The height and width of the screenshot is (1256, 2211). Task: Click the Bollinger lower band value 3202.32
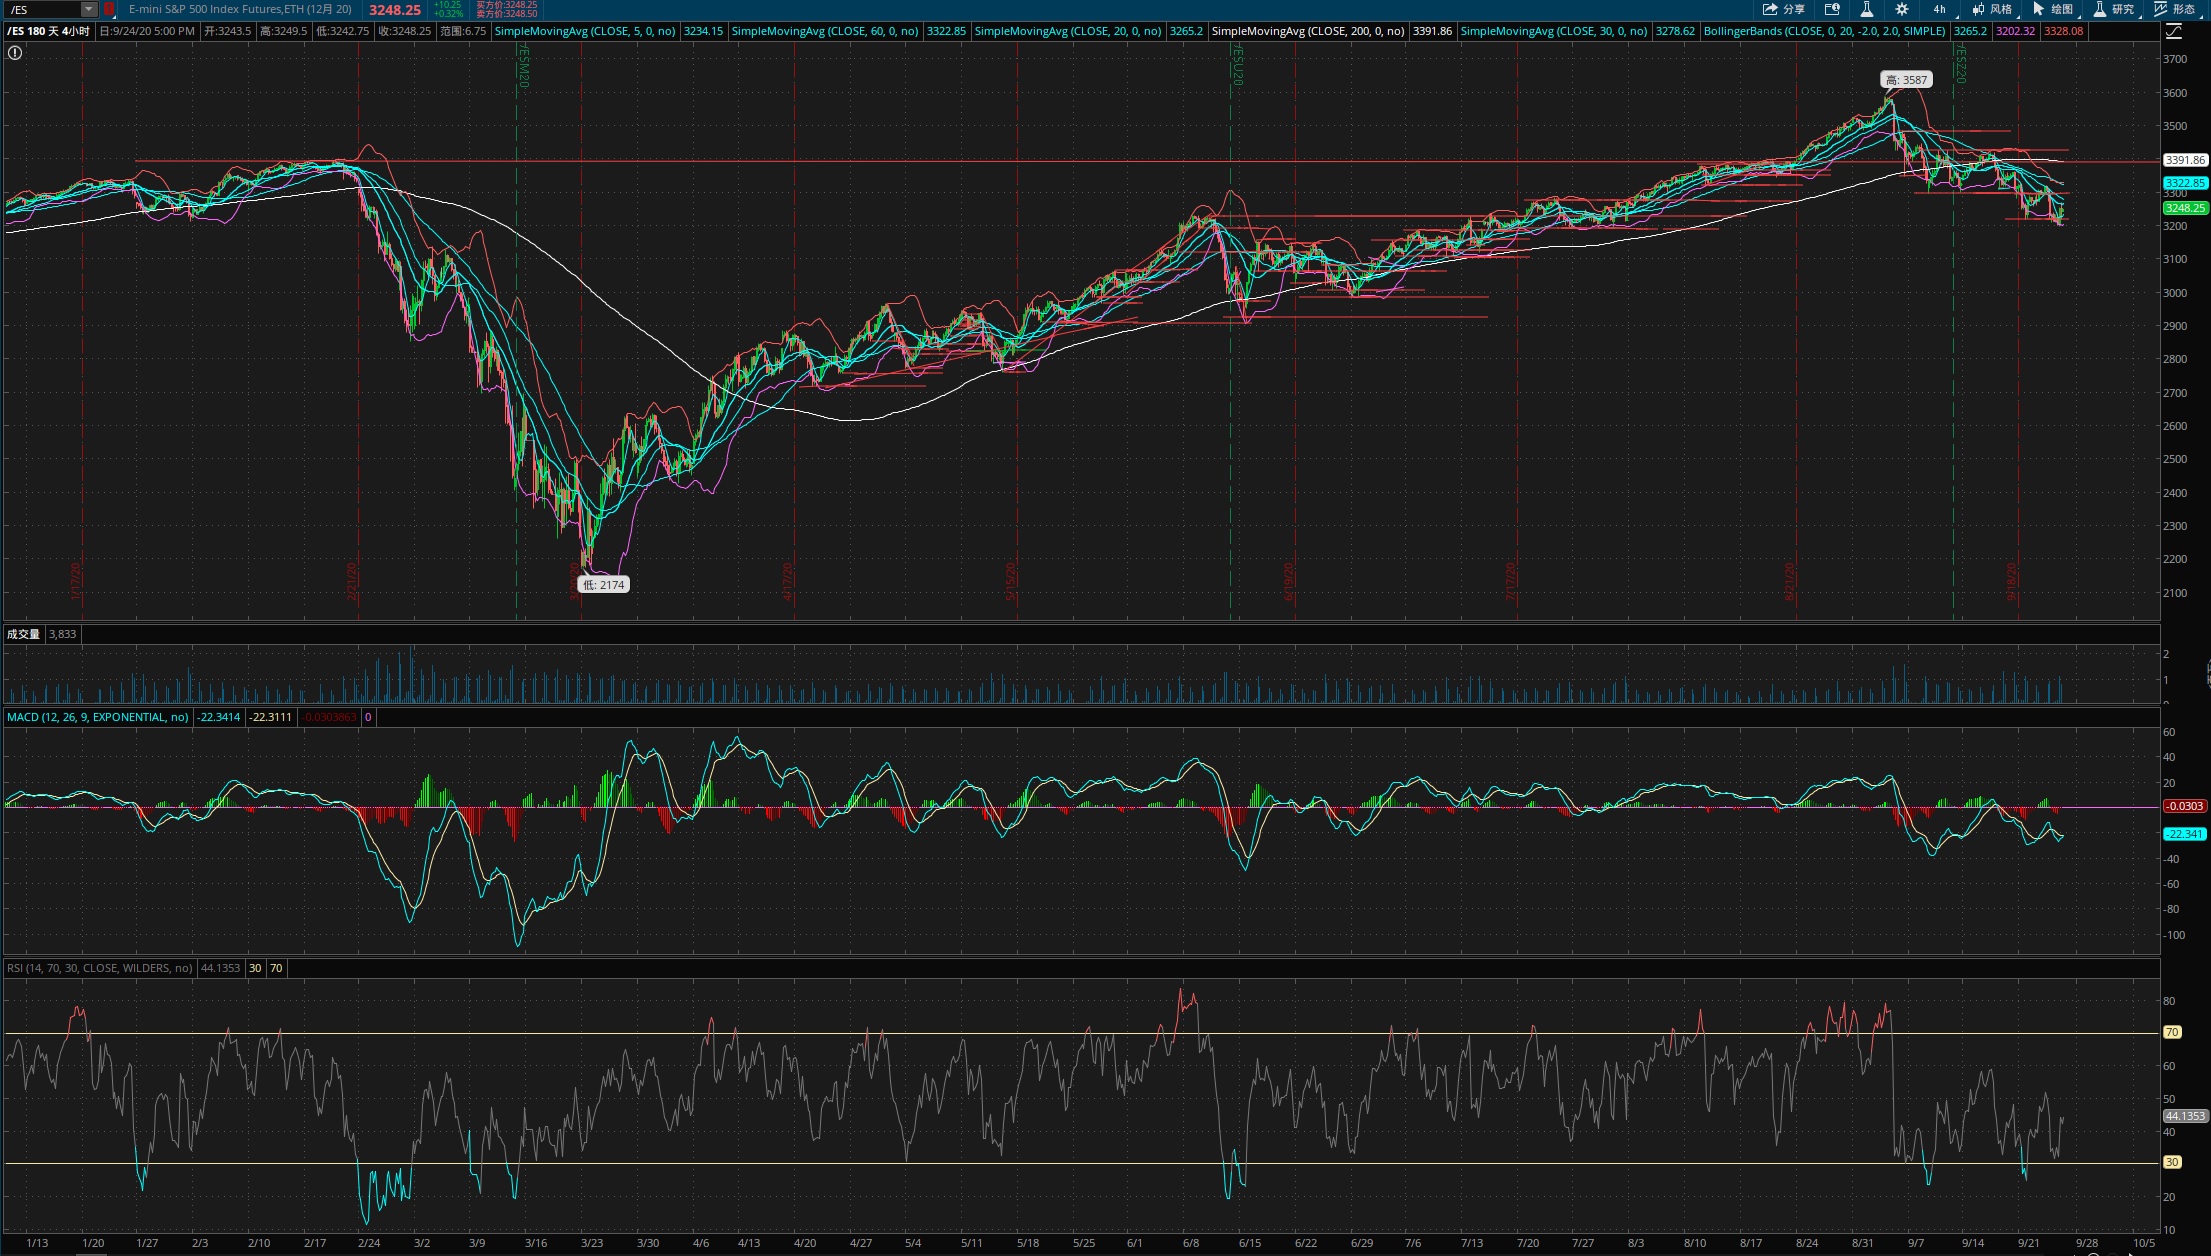2015,31
